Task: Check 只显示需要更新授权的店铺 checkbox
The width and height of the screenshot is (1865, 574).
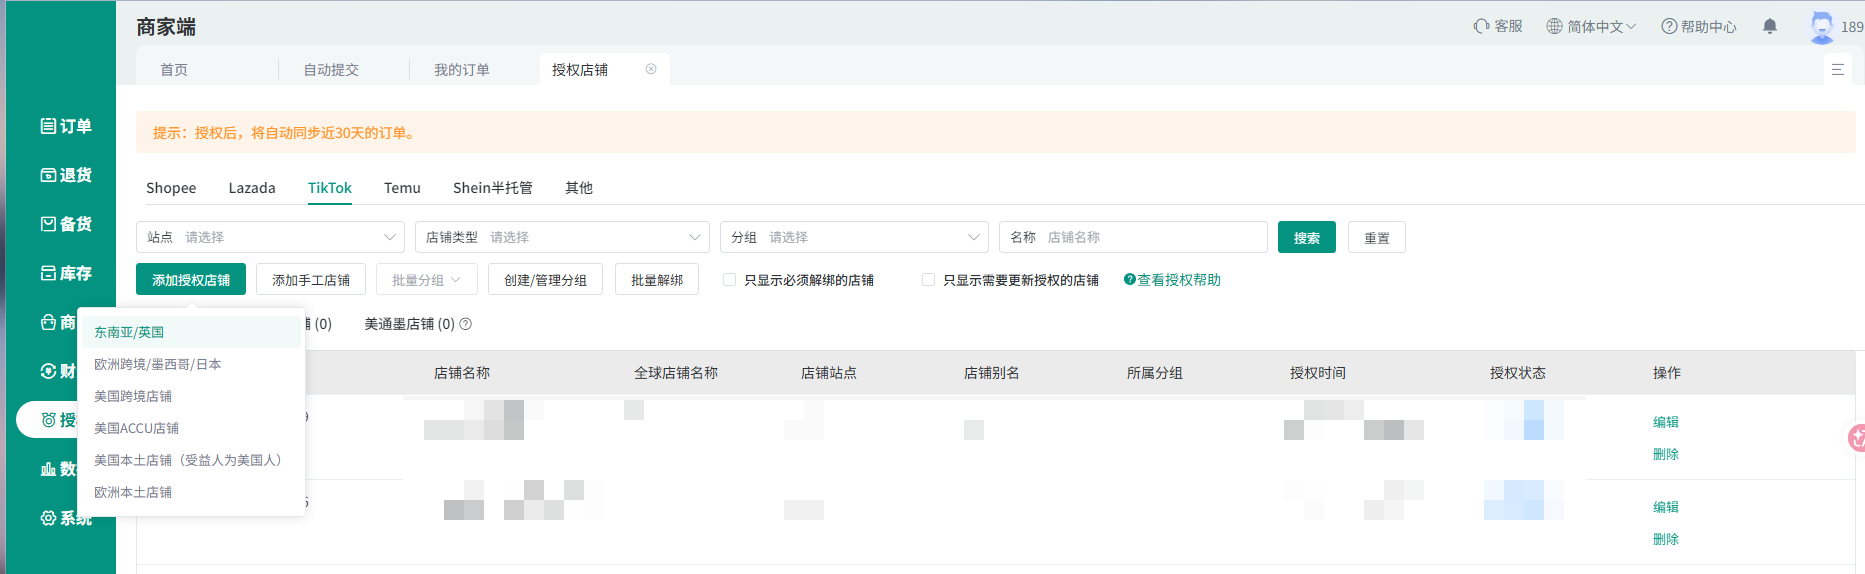Action: (929, 280)
